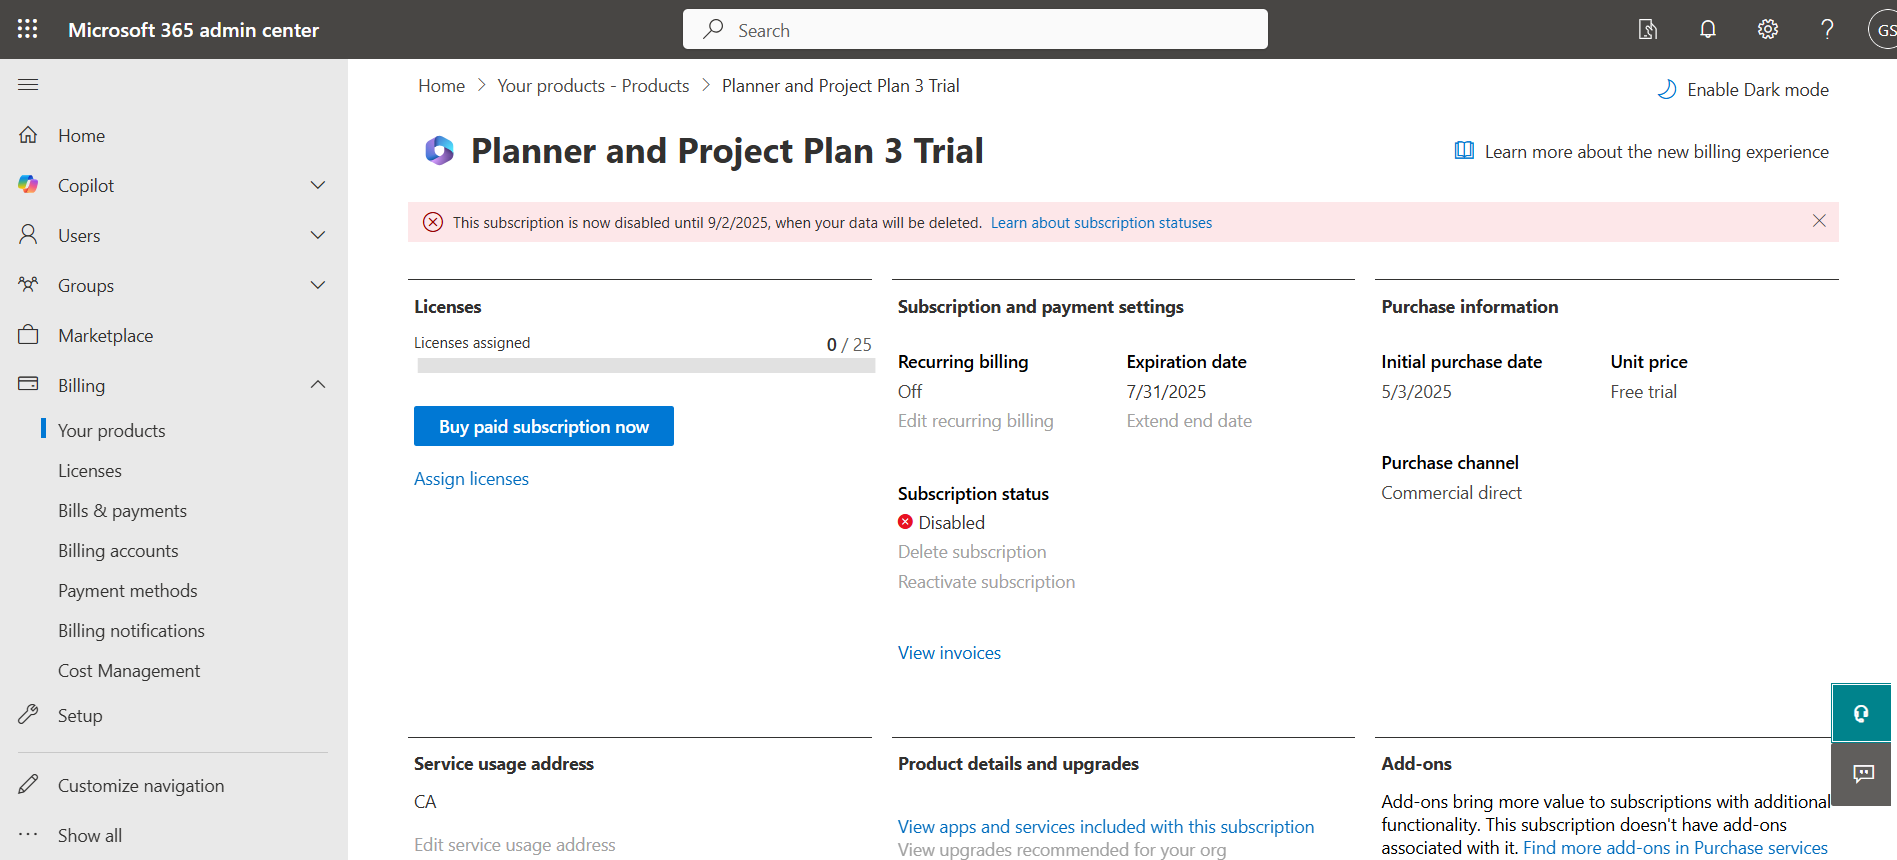Click the Billing card icon in sidebar
The height and width of the screenshot is (860, 1897).
coord(28,384)
